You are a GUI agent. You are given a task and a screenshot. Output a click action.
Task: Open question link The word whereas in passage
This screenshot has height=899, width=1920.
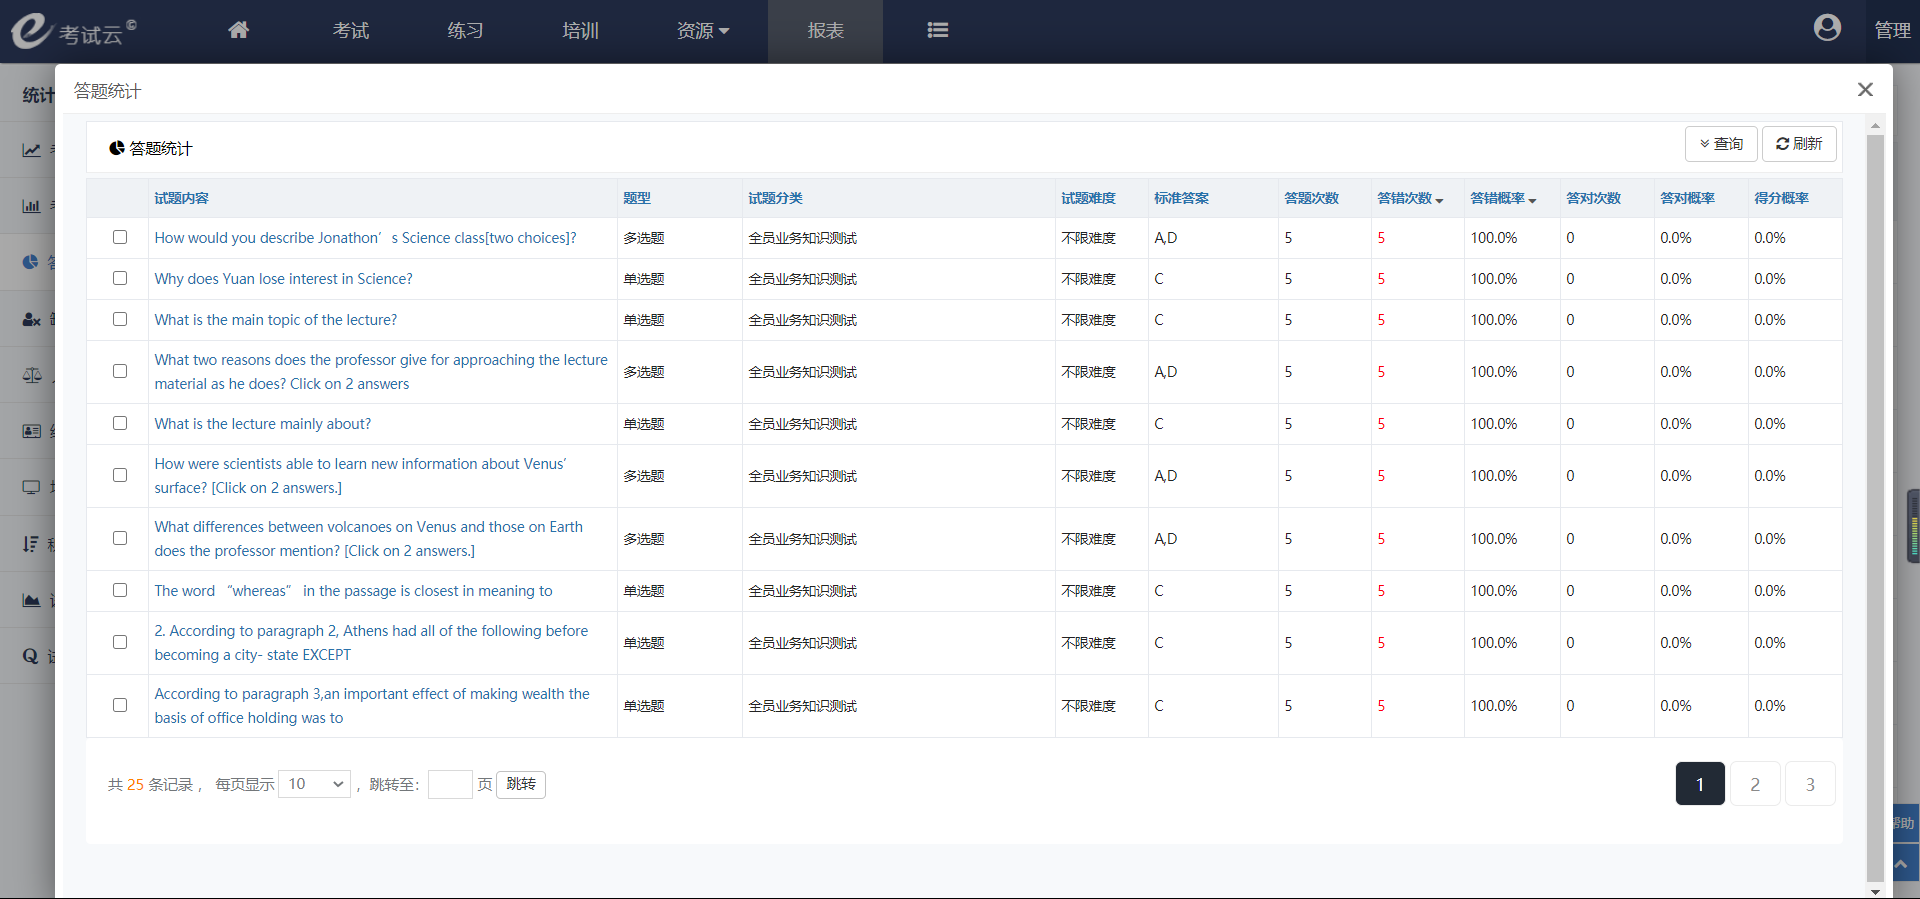click(x=353, y=591)
